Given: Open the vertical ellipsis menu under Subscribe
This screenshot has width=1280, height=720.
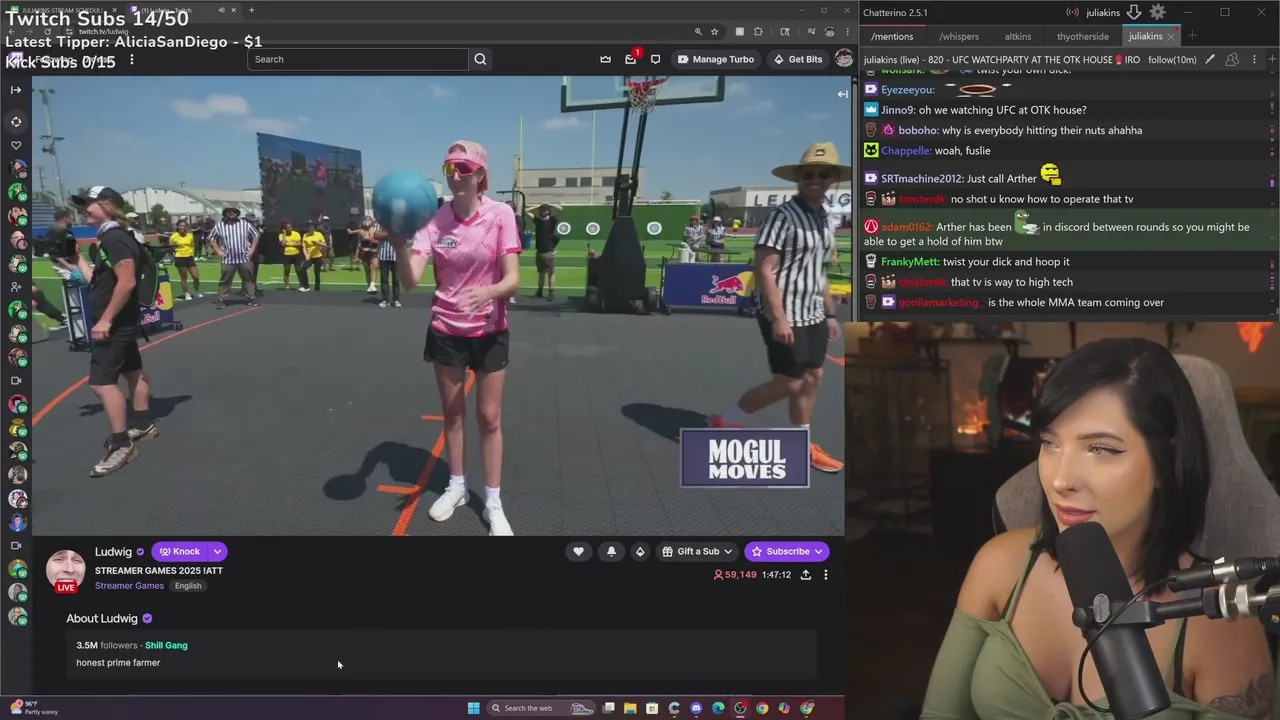Looking at the screenshot, I should point(825,575).
